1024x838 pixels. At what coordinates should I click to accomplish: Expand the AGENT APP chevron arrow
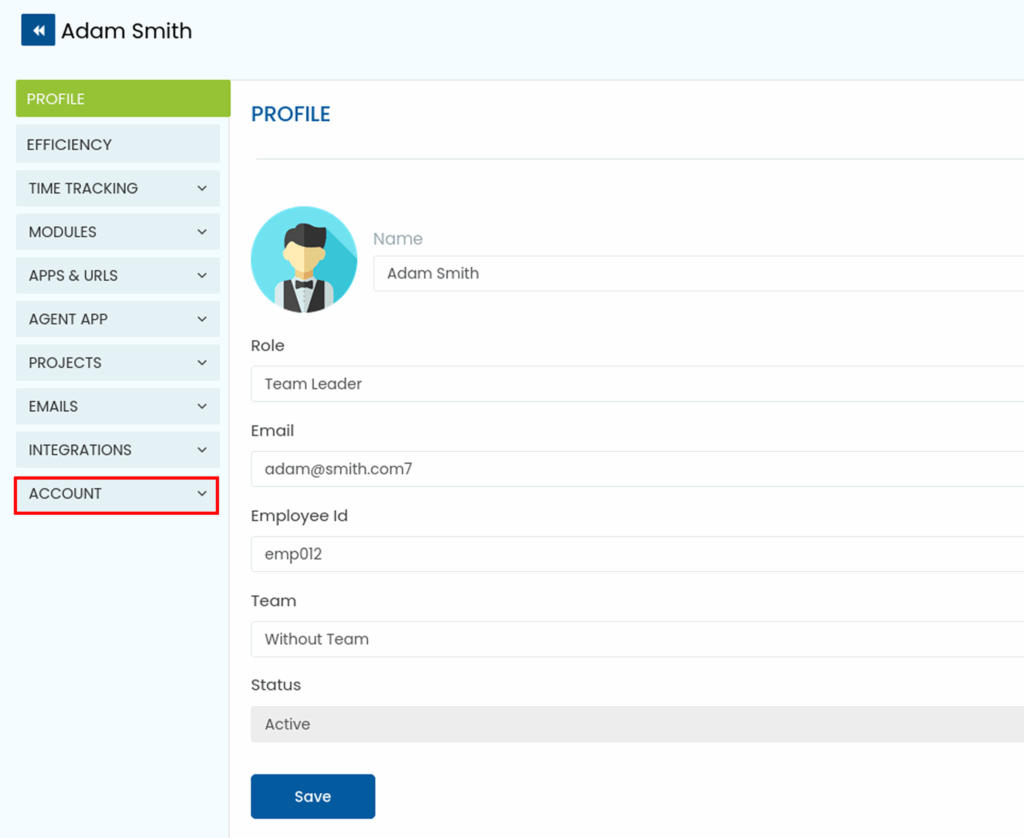click(202, 319)
